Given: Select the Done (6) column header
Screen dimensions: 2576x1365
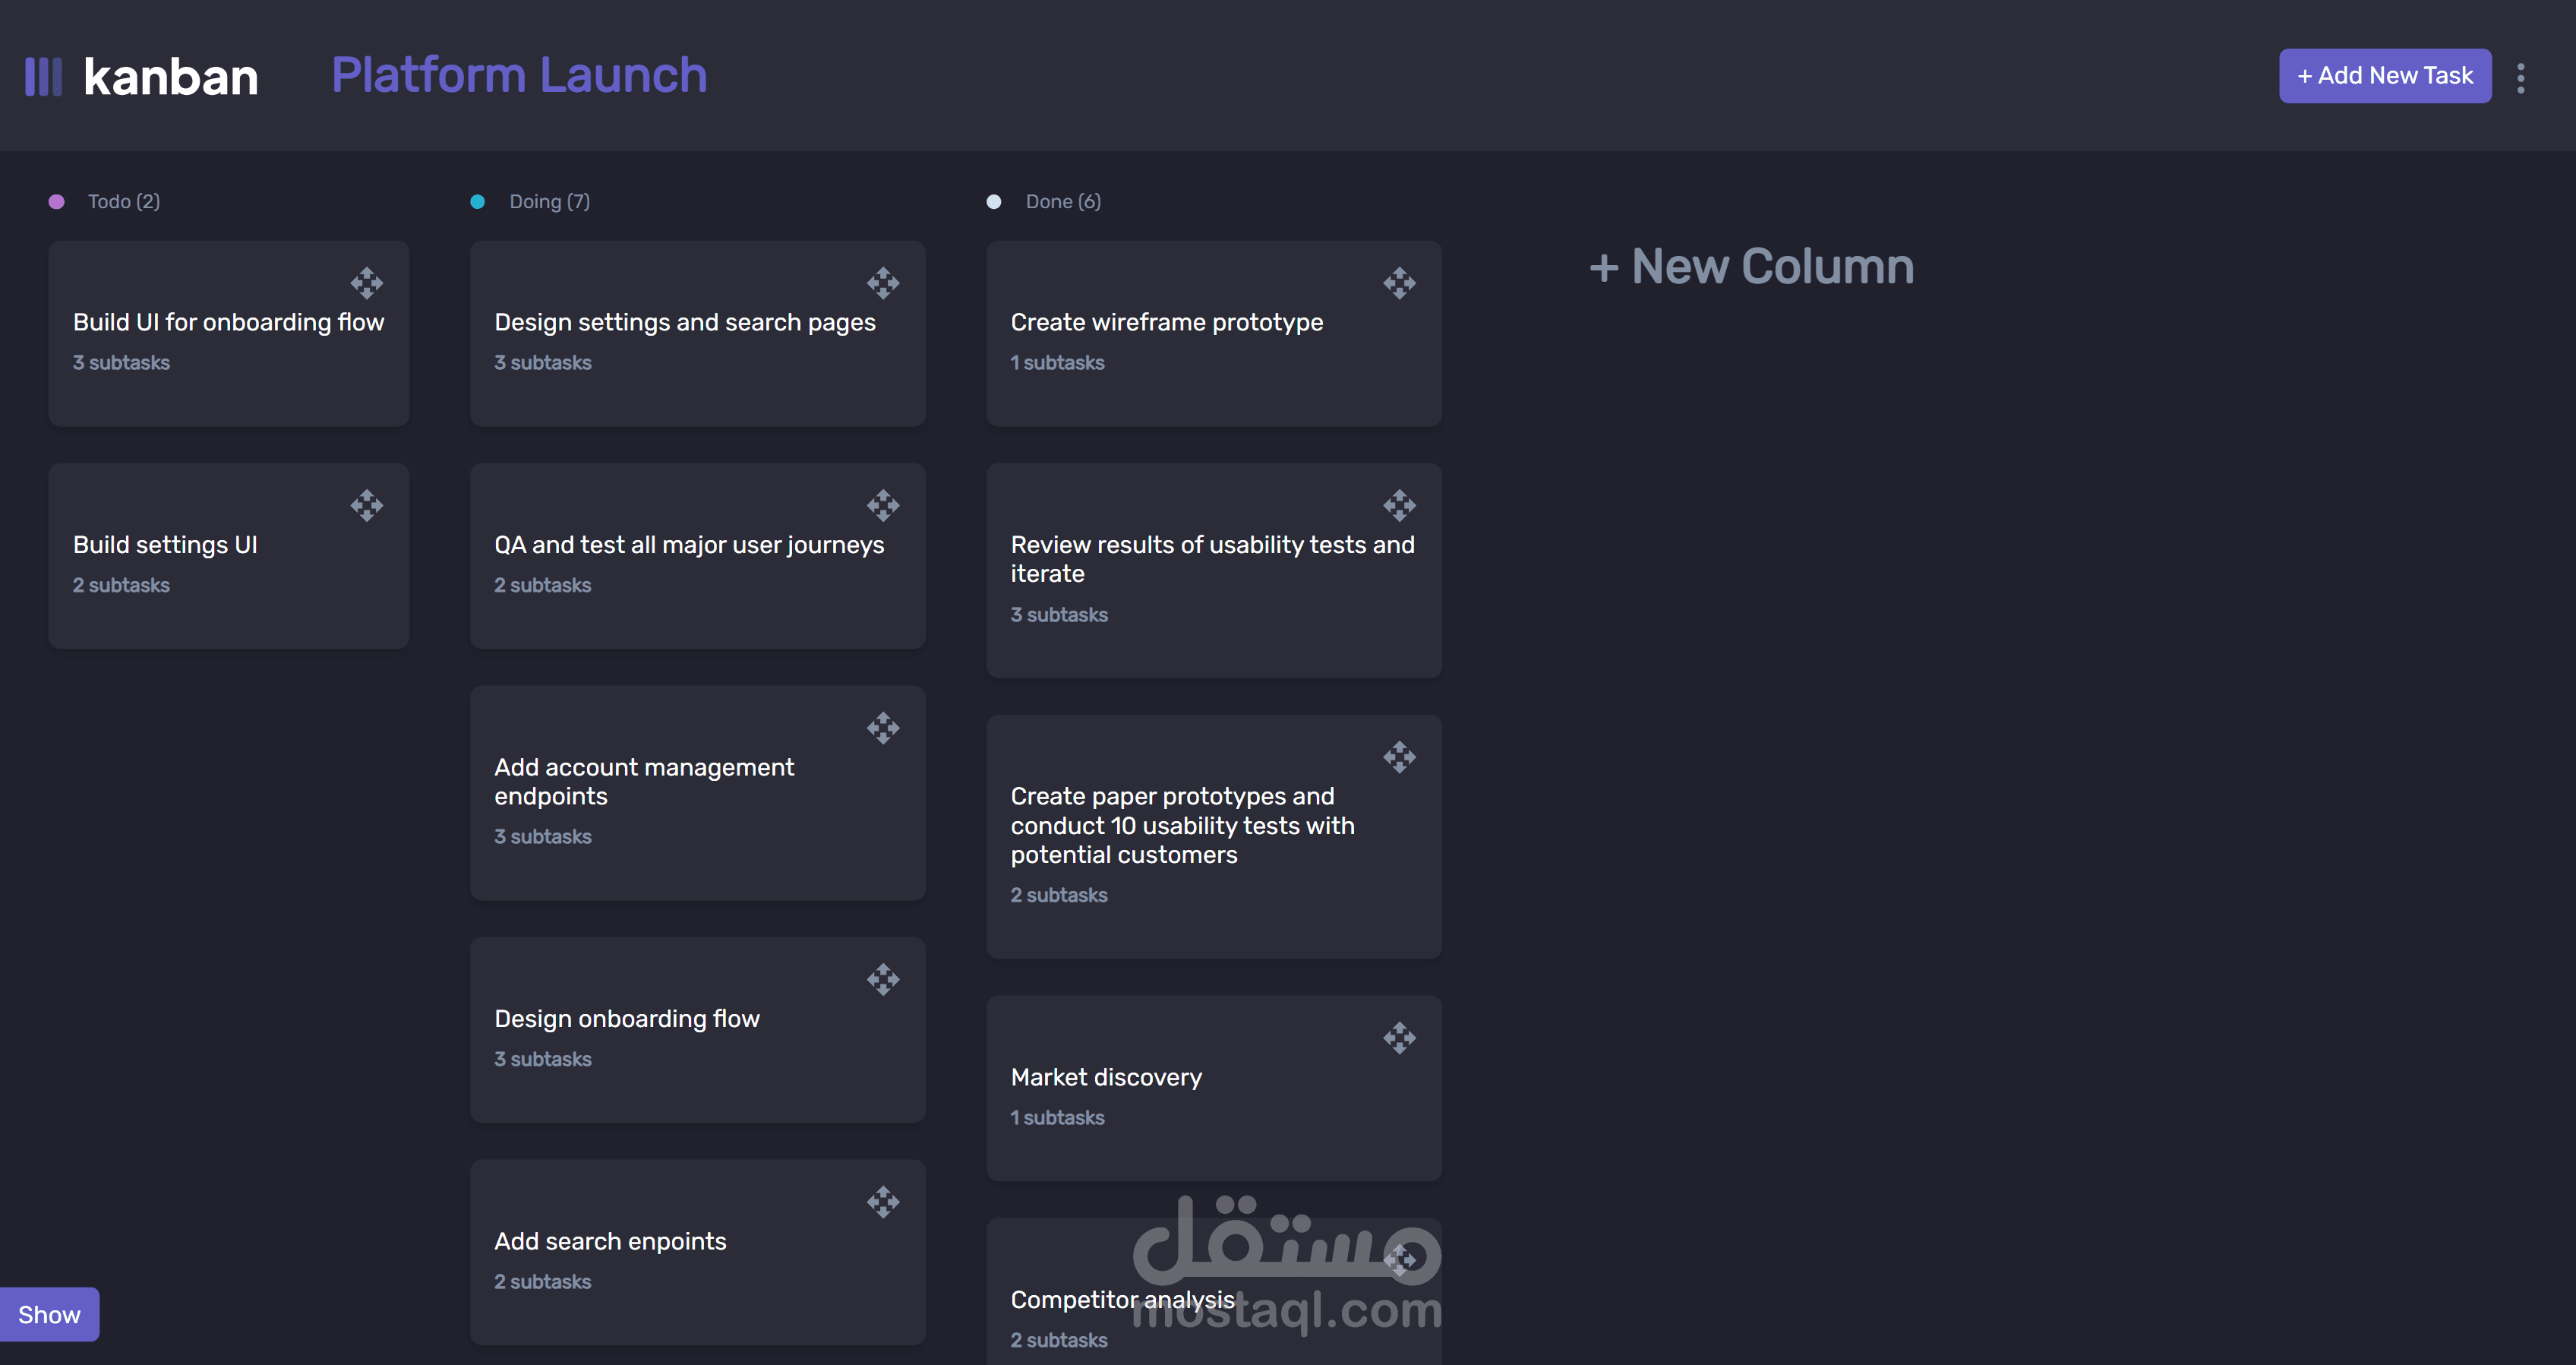Looking at the screenshot, I should tap(1062, 202).
